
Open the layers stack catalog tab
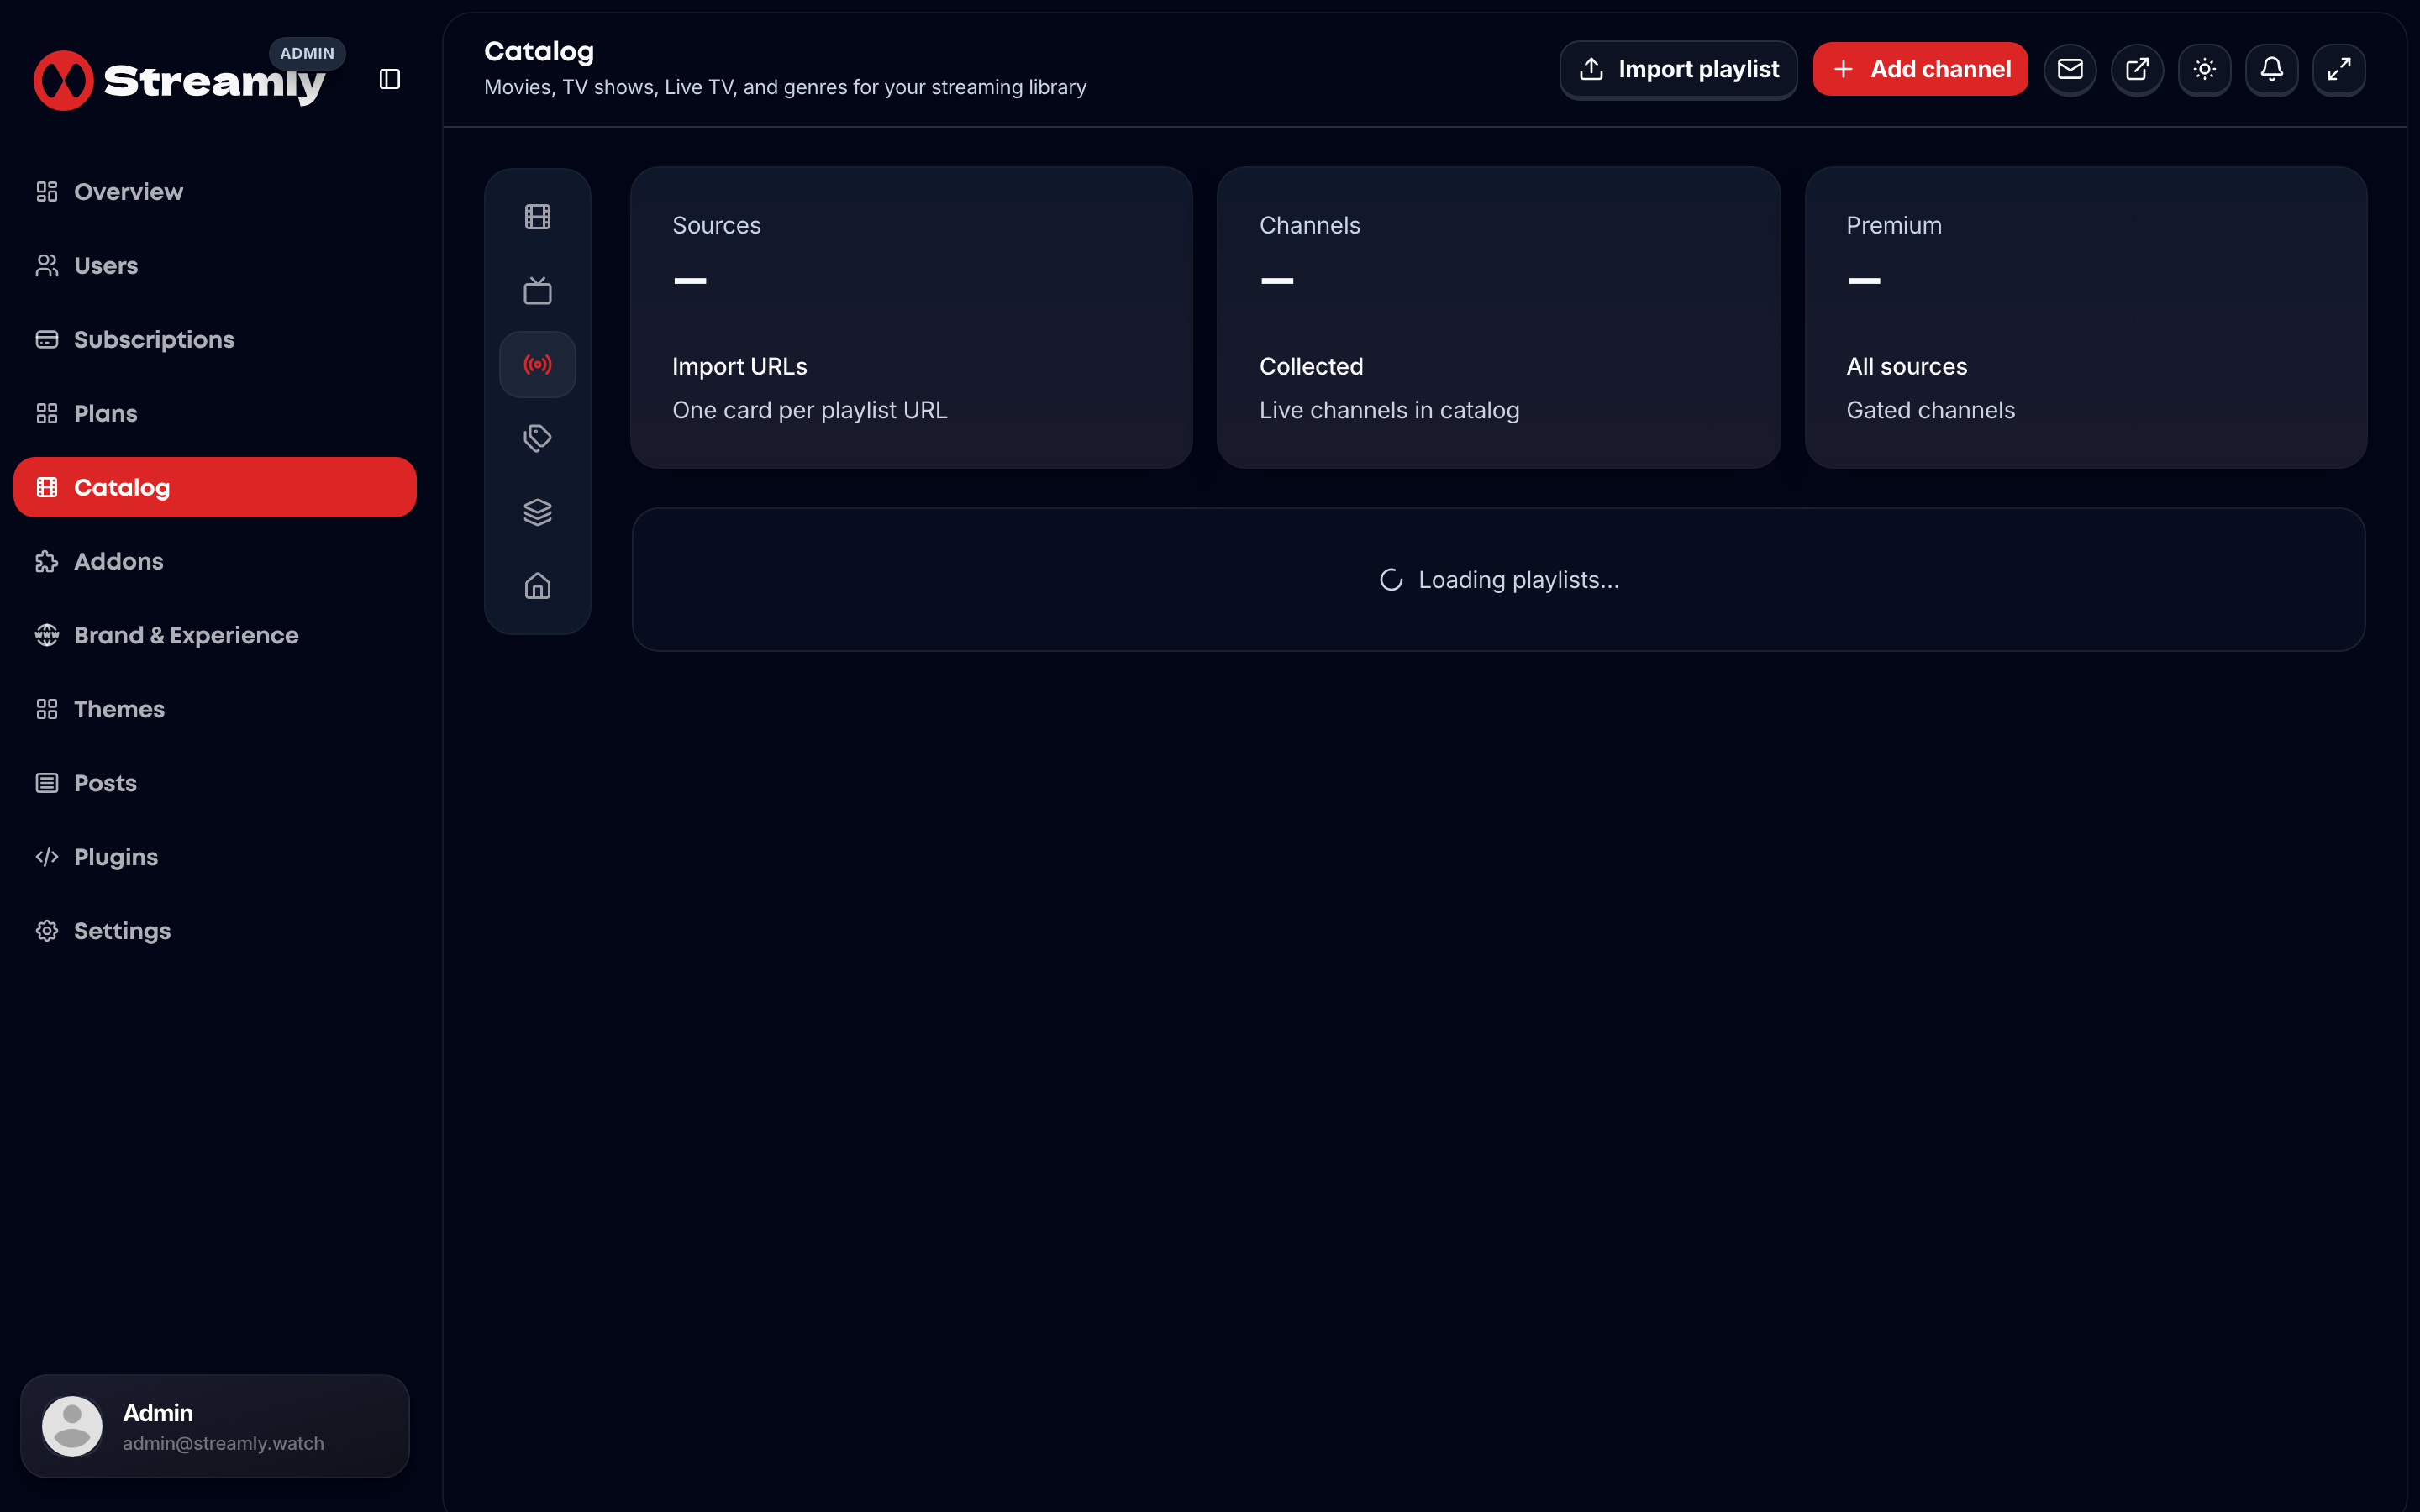(x=538, y=512)
